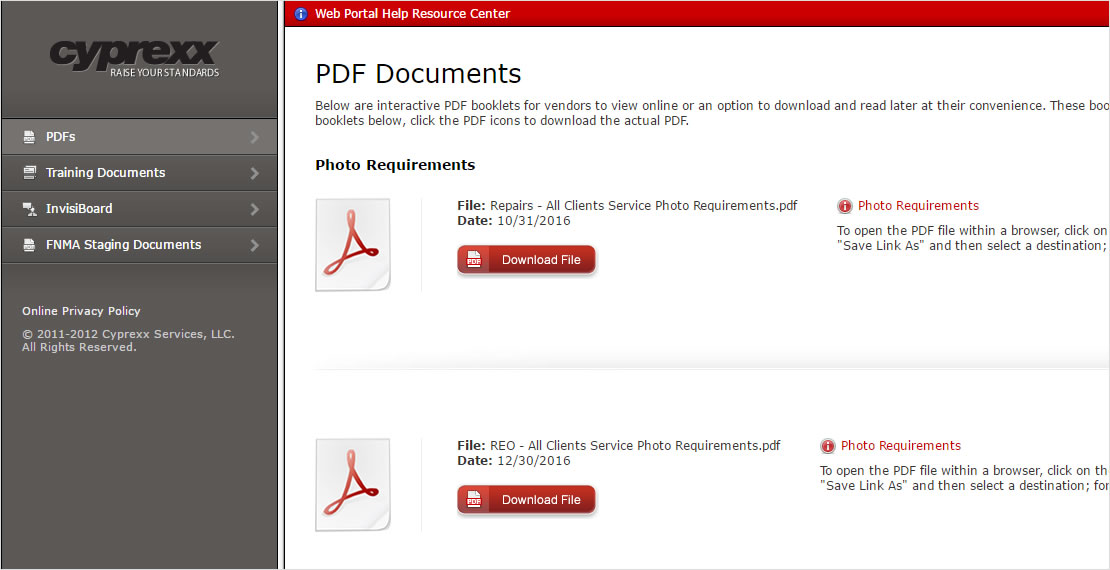Click the FNMA Staging Documents sidebar icon
The image size is (1110, 570).
[x=29, y=245]
